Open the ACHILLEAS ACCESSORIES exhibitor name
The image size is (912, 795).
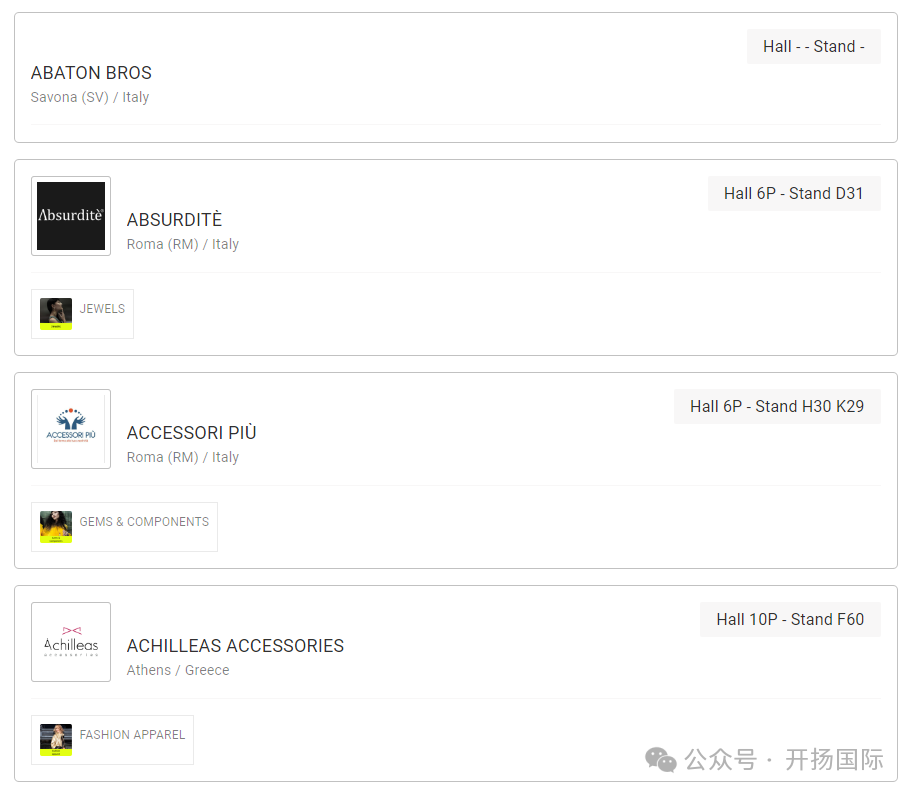236,646
